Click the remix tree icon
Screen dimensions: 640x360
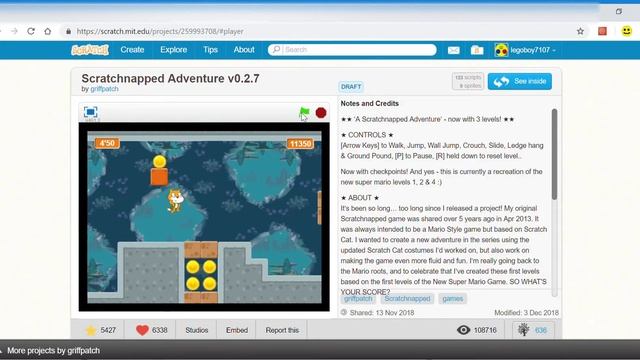pyautogui.click(x=524, y=329)
